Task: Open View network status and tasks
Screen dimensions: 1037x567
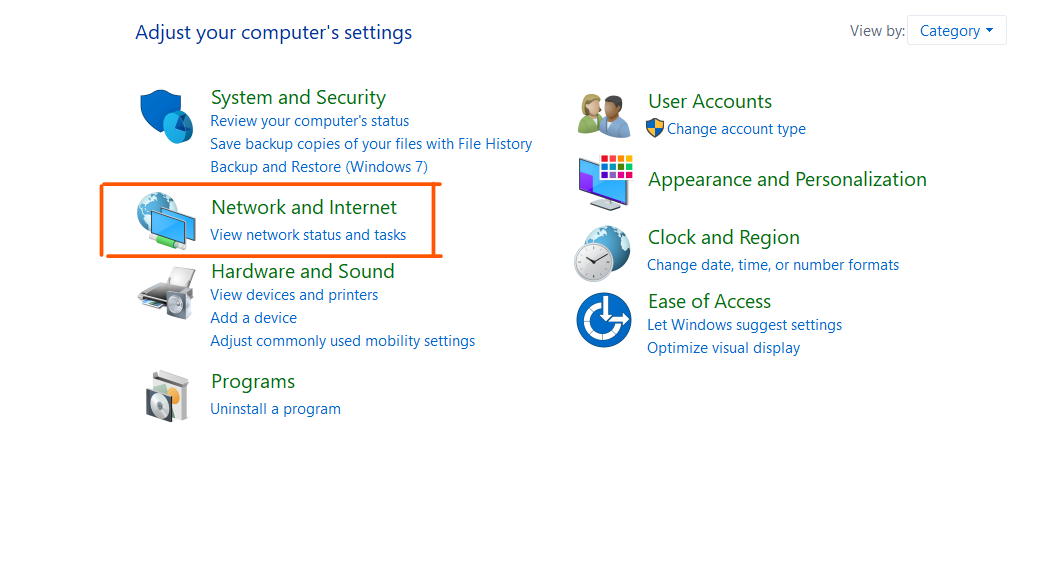Action: coord(308,235)
